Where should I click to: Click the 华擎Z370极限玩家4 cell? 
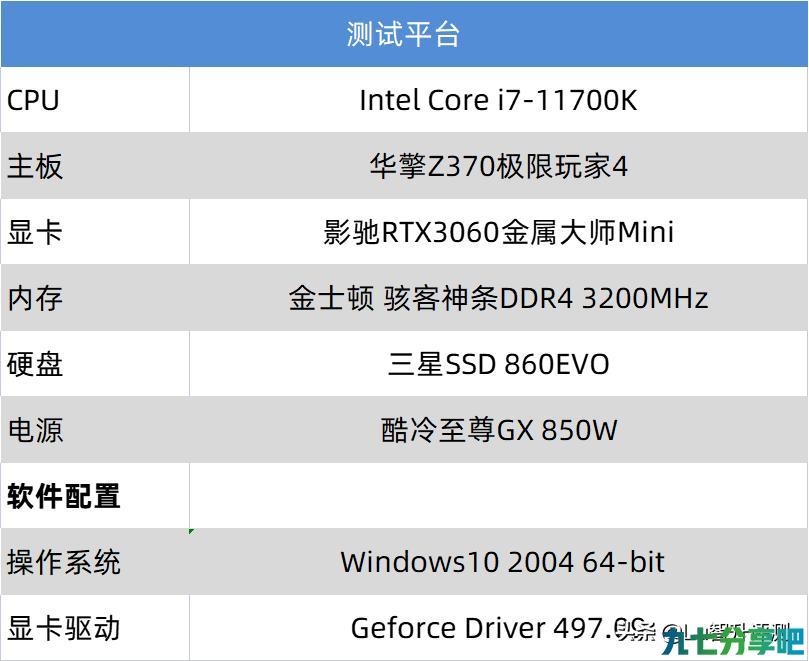[498, 166]
